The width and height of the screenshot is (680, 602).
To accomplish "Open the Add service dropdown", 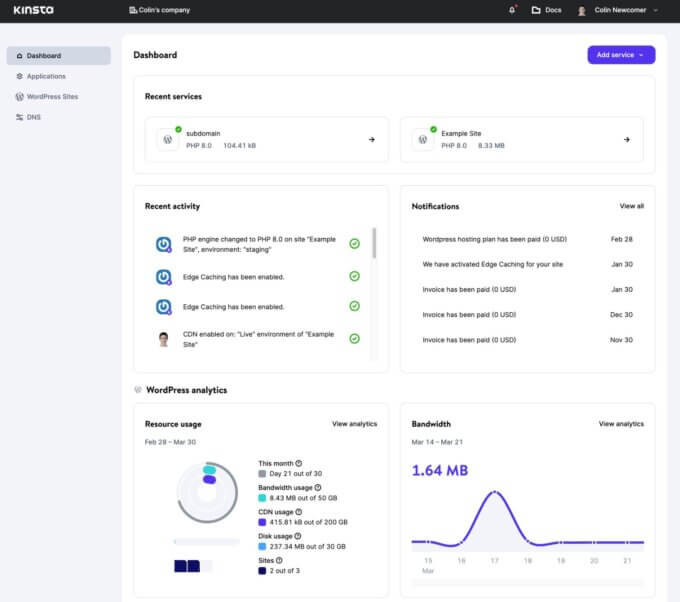I will click(x=621, y=55).
